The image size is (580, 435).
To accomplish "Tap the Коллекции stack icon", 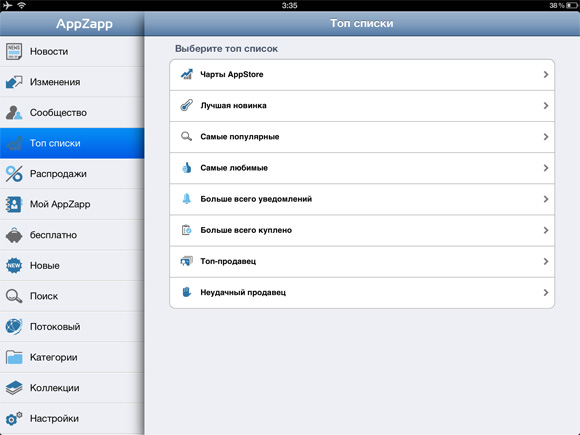I will (14, 388).
